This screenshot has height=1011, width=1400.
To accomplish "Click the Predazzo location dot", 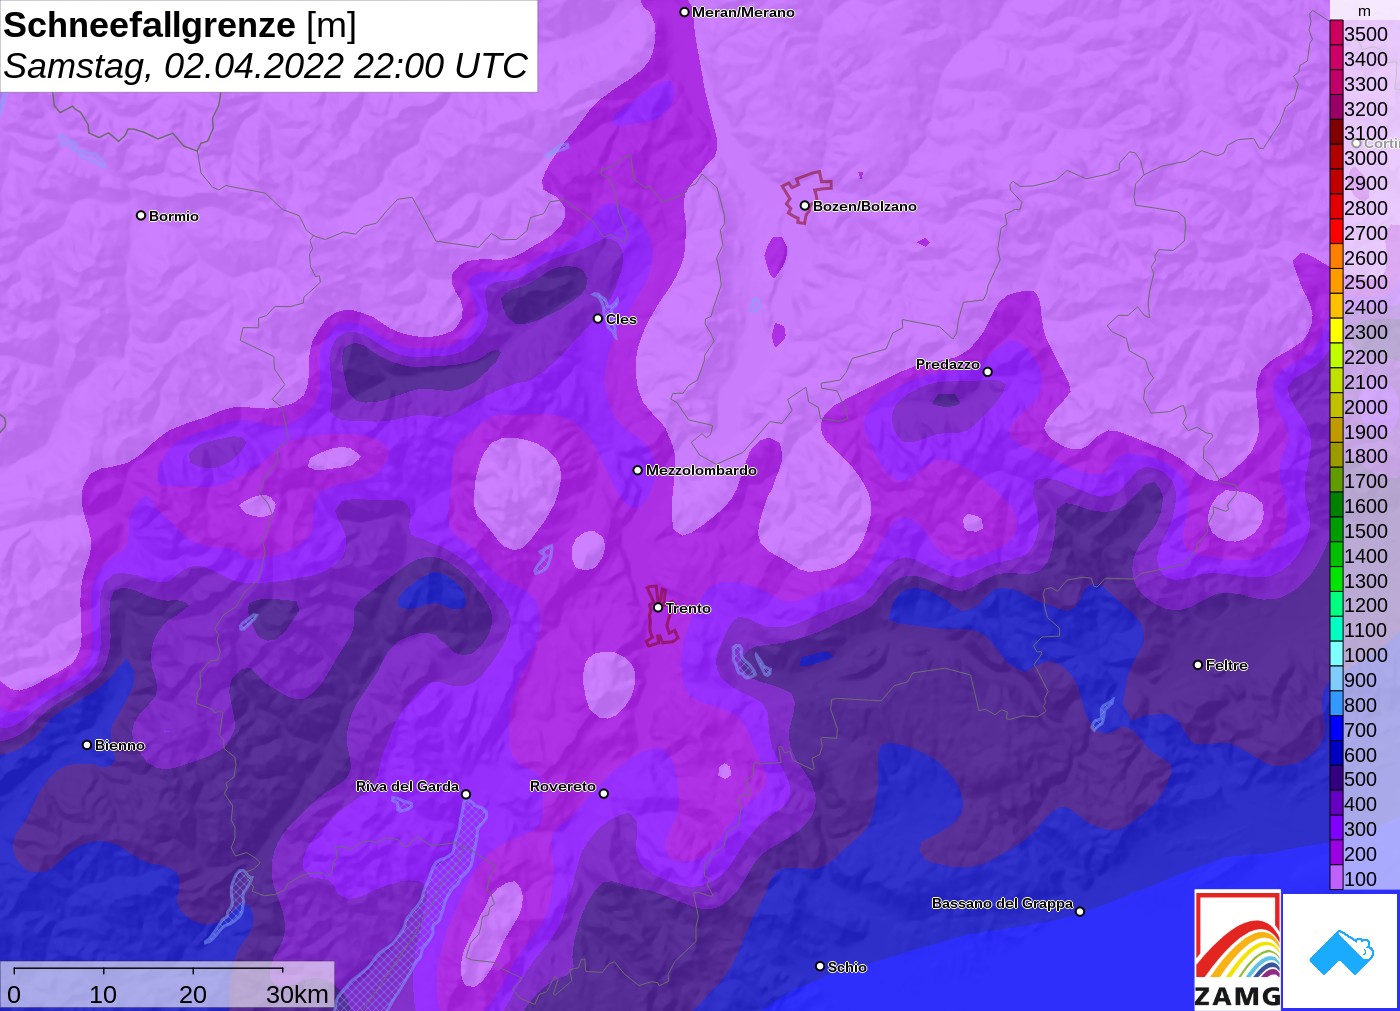I will [x=988, y=372].
